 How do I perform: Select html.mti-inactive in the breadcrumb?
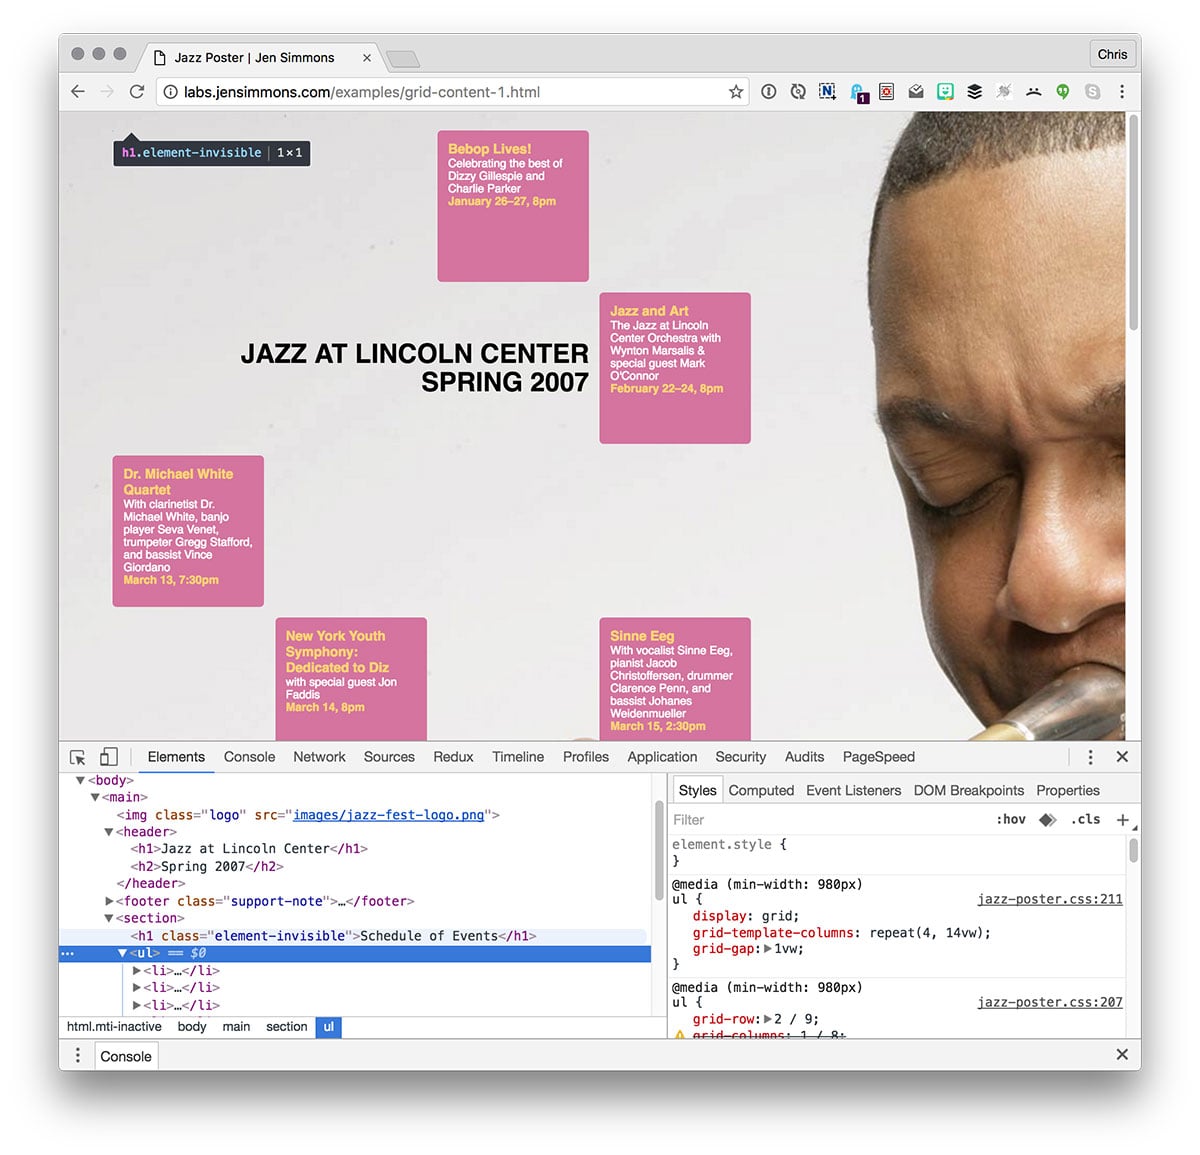click(114, 1027)
